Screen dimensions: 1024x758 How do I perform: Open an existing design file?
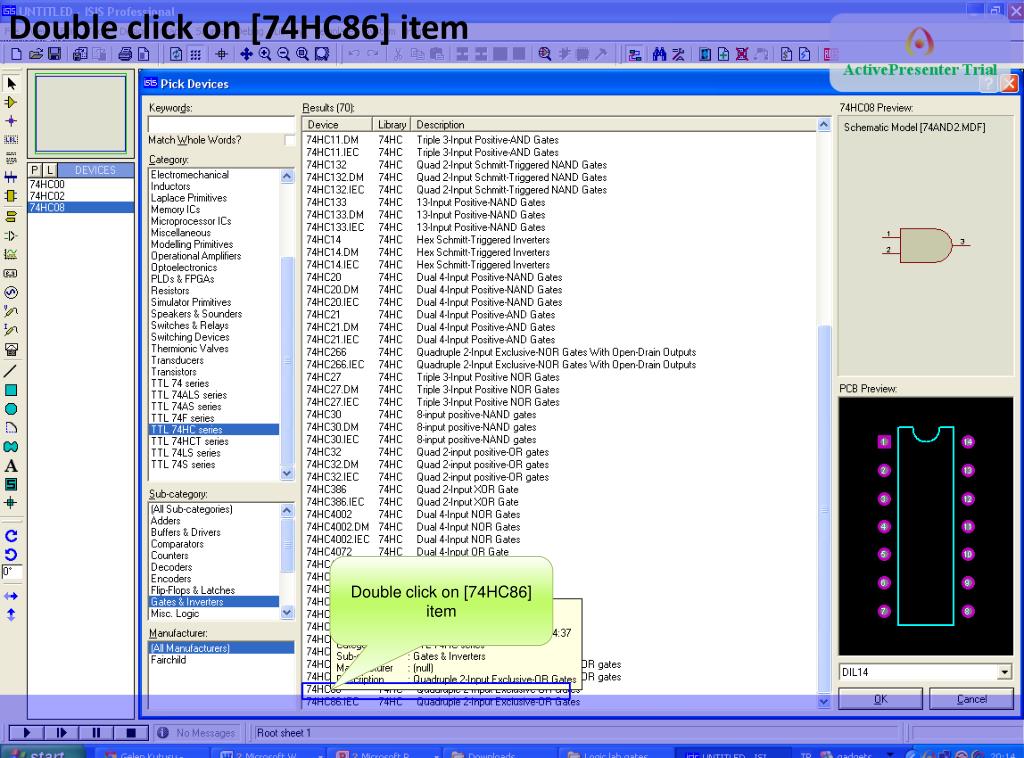tap(36, 54)
